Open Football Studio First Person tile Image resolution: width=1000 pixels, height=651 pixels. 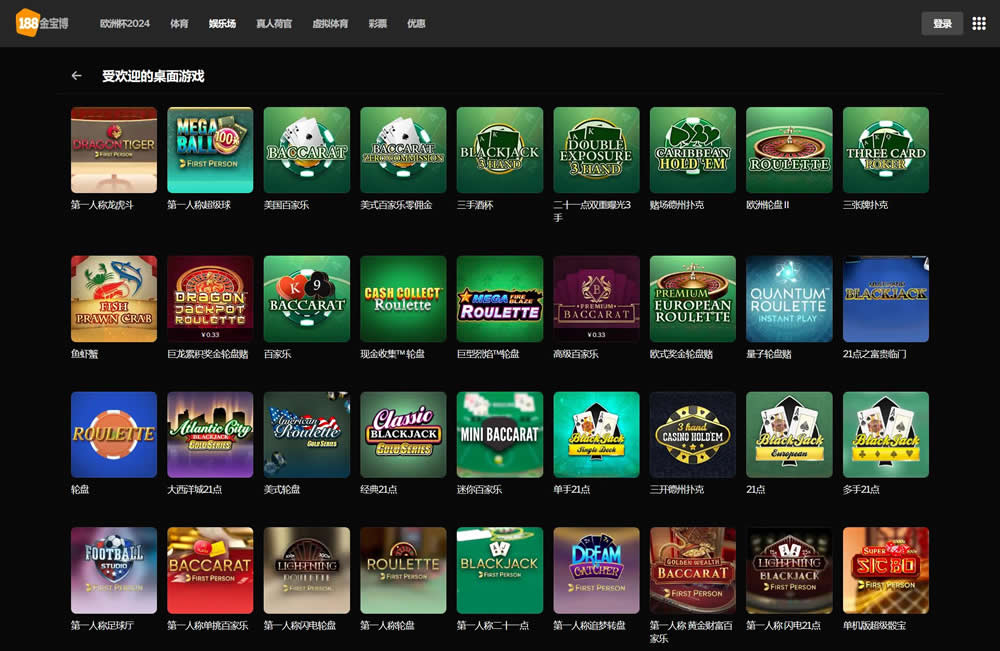tap(114, 571)
